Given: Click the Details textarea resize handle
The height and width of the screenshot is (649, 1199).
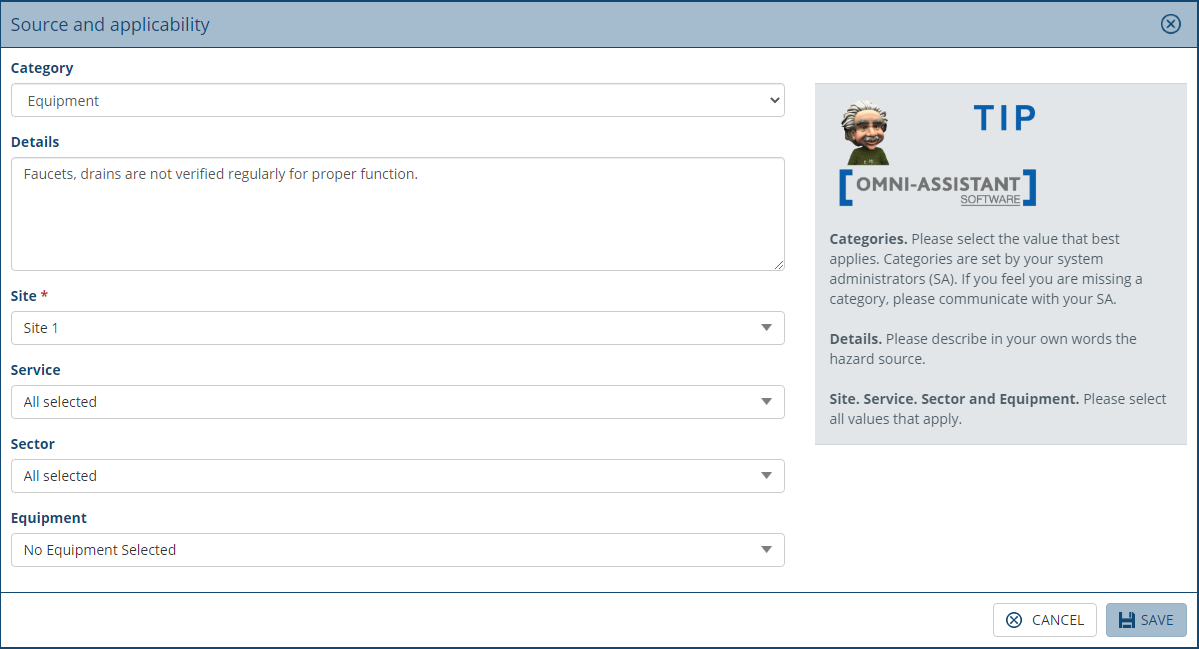Looking at the screenshot, I should (x=779, y=265).
